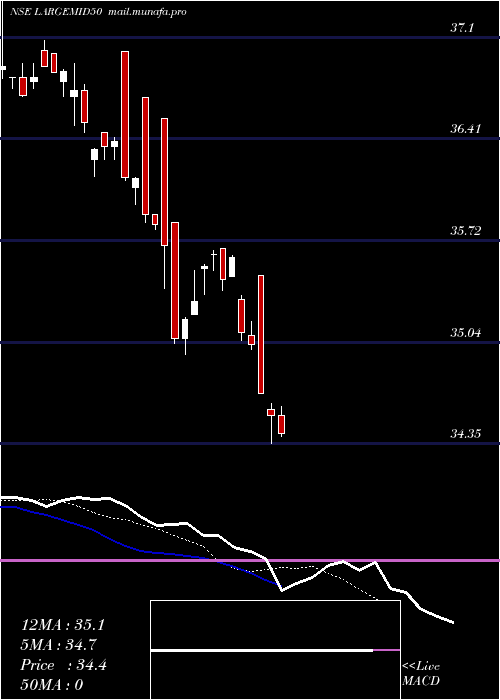Screen dimensions: 500x700
Task: Click the <<Live MACD label
Action: [421, 673]
